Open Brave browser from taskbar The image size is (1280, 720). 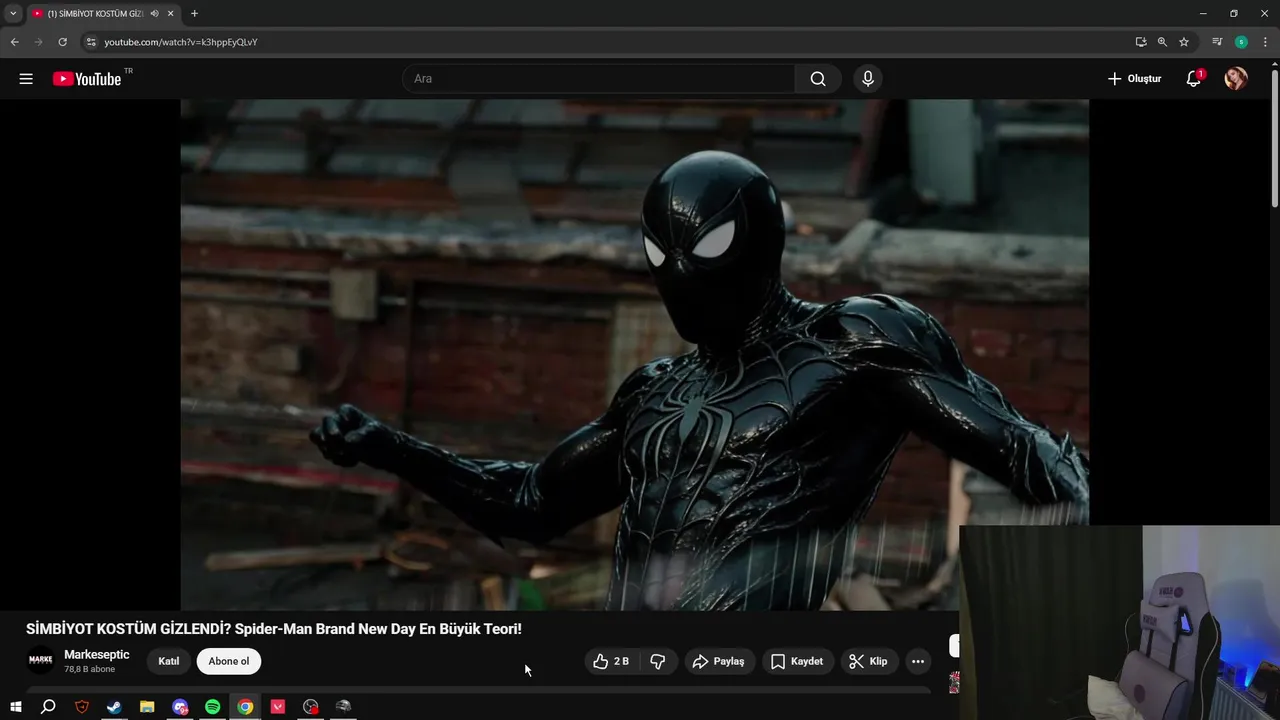[82, 707]
